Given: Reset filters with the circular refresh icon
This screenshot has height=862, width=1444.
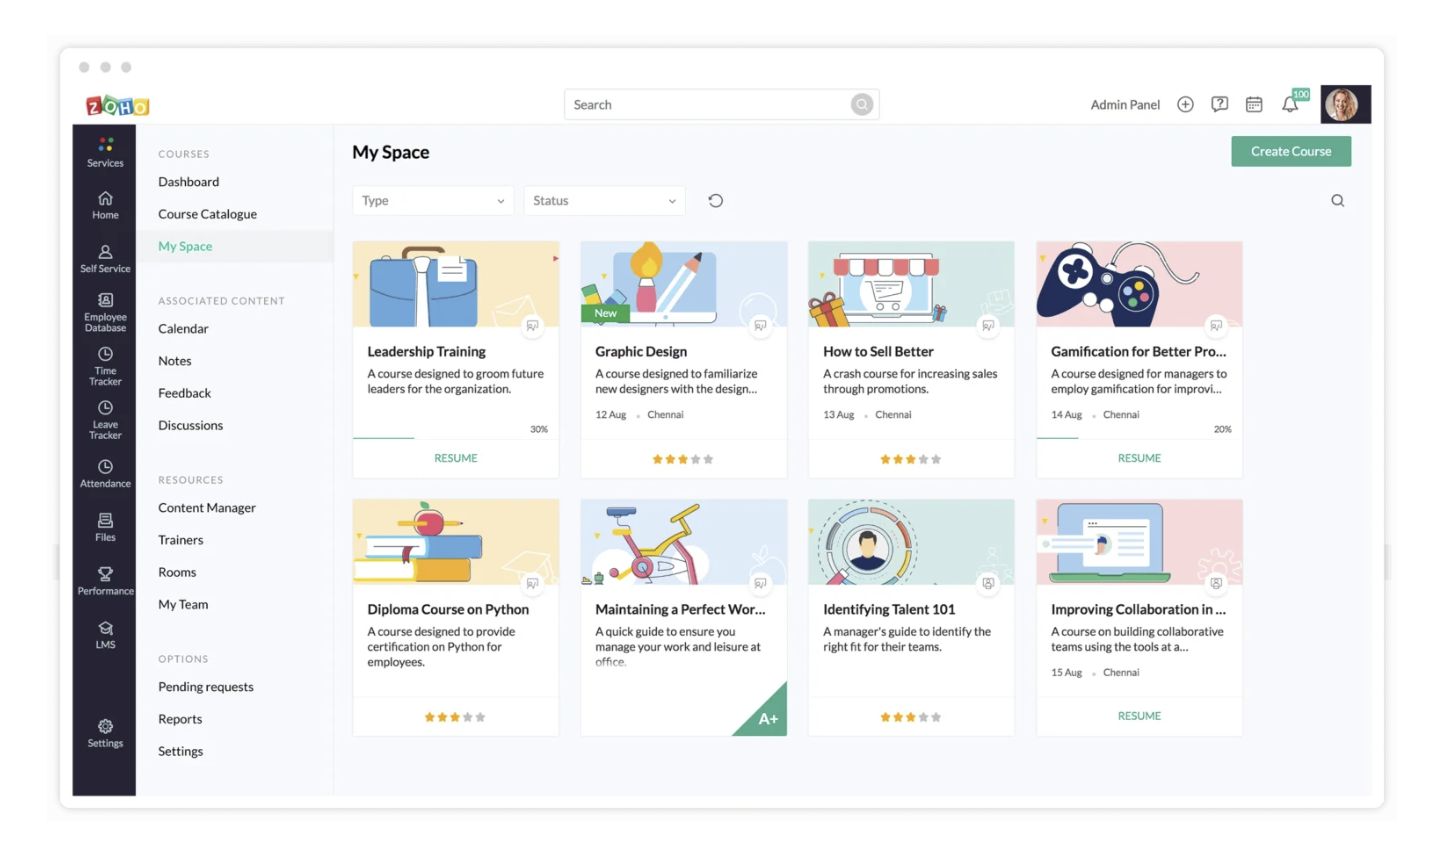Looking at the screenshot, I should (x=715, y=200).
